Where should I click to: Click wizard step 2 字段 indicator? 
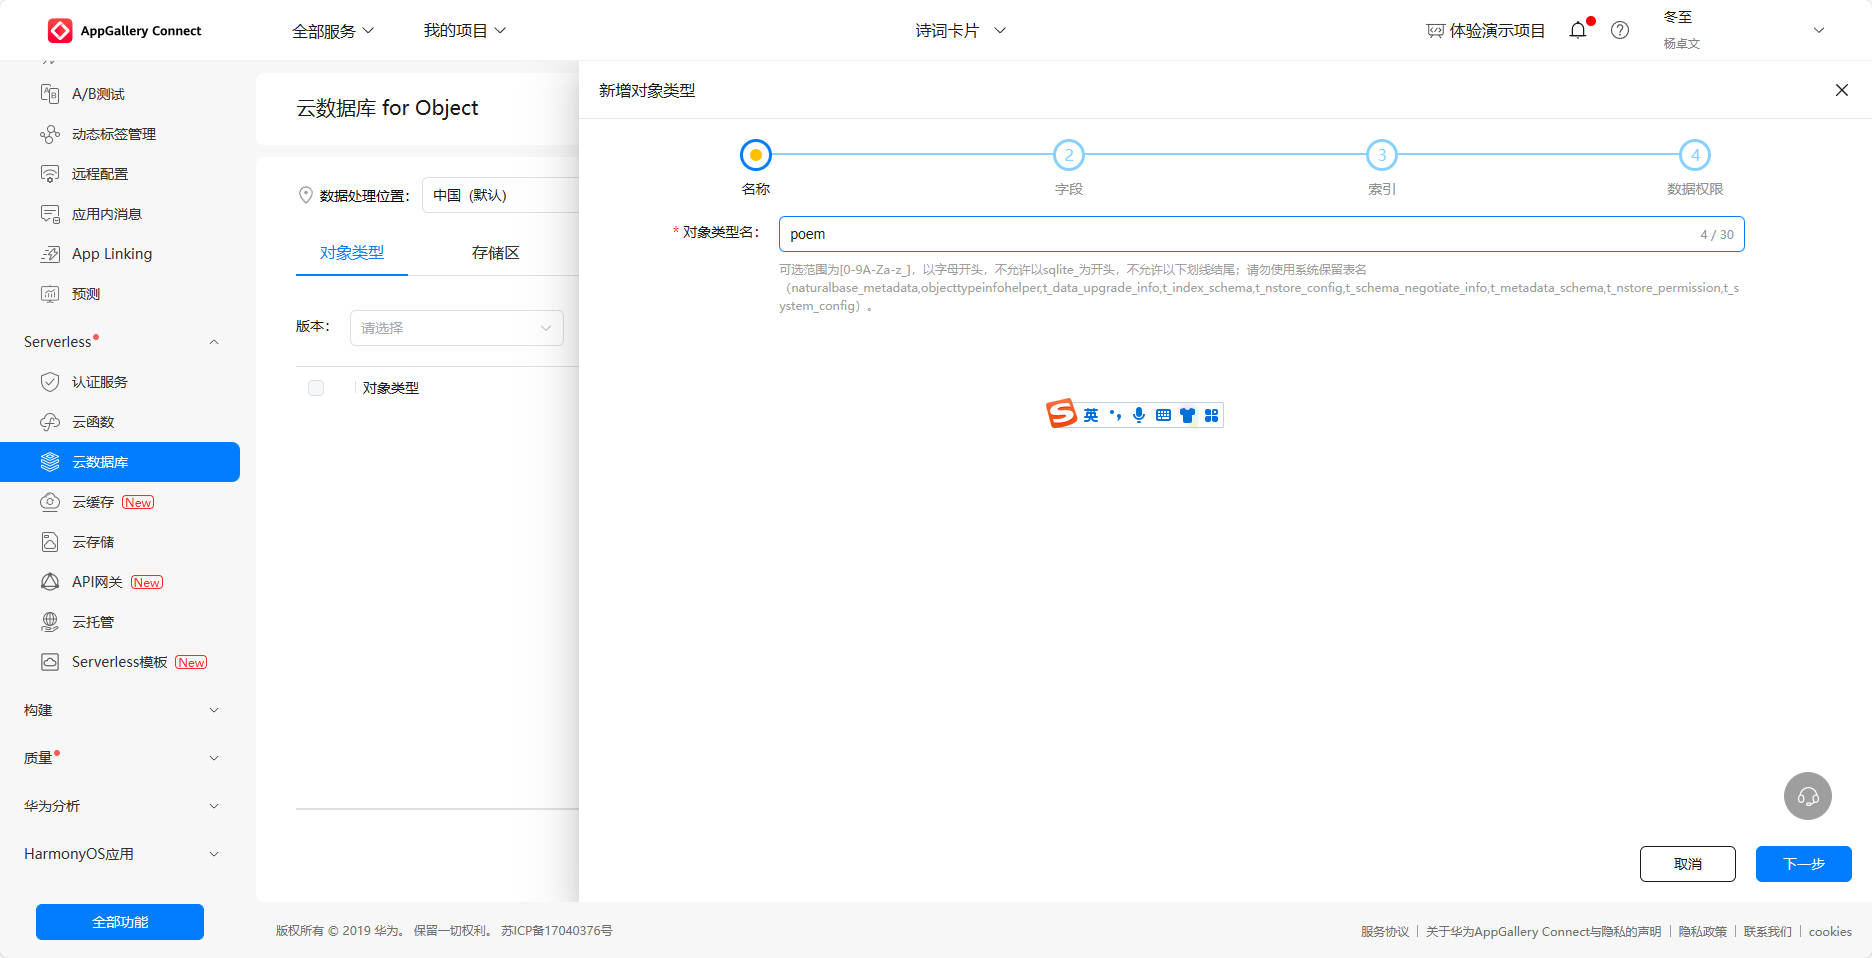pos(1069,155)
